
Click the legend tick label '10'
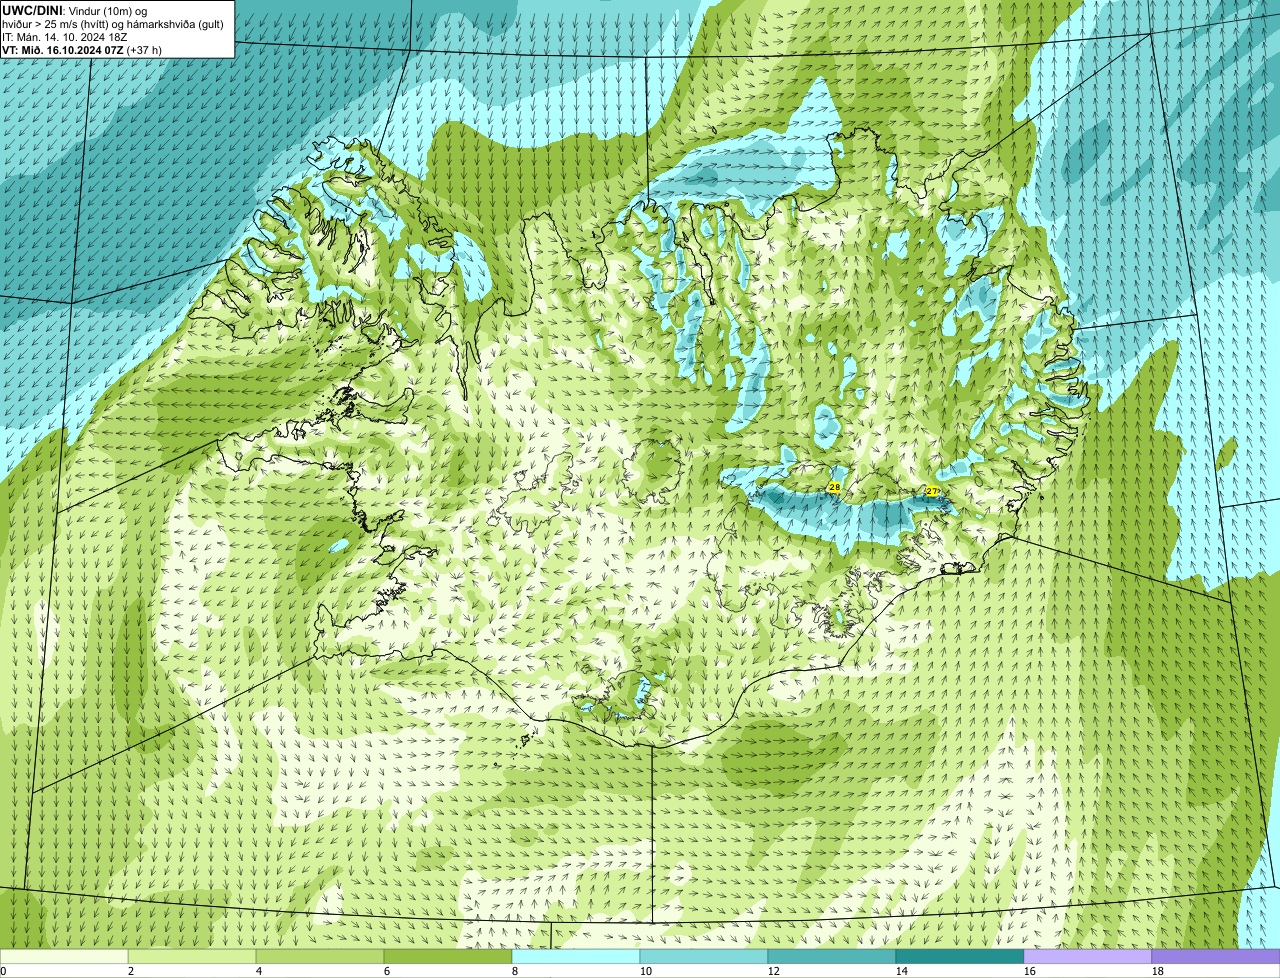646,971
